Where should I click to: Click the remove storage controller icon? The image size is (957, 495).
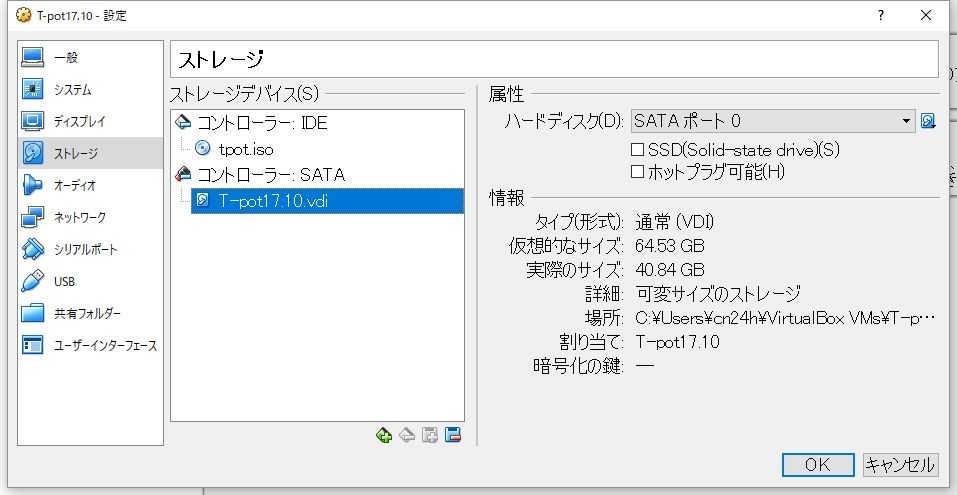pos(407,435)
